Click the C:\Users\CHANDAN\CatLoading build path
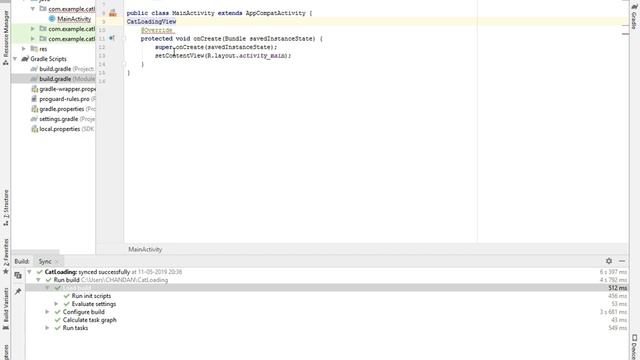640x360 pixels. coord(124,280)
